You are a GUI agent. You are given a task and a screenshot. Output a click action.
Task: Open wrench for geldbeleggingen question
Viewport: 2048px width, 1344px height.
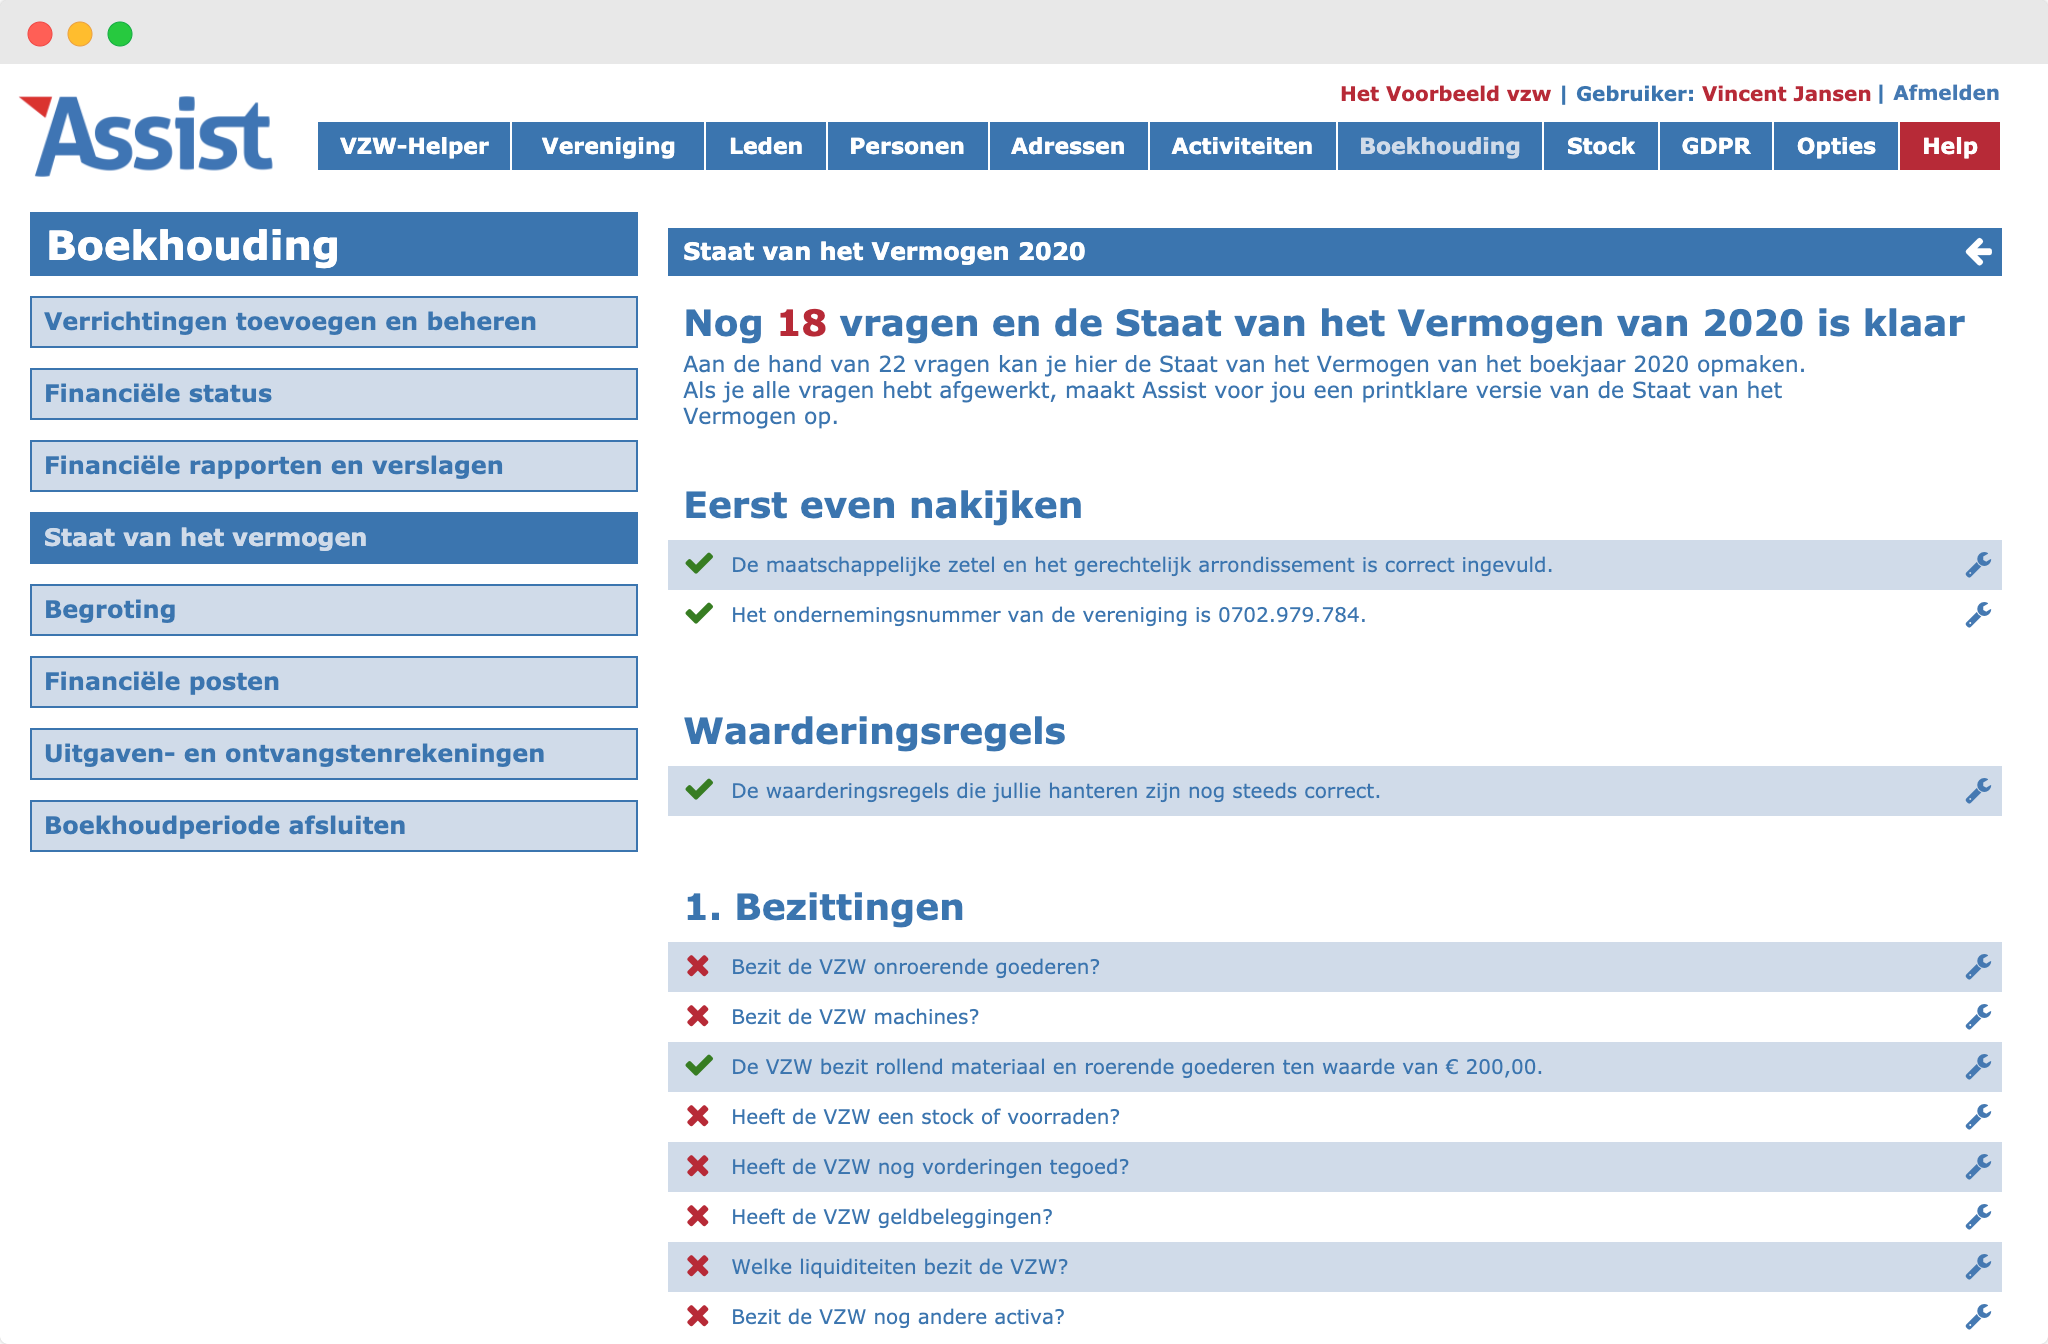(1978, 1217)
